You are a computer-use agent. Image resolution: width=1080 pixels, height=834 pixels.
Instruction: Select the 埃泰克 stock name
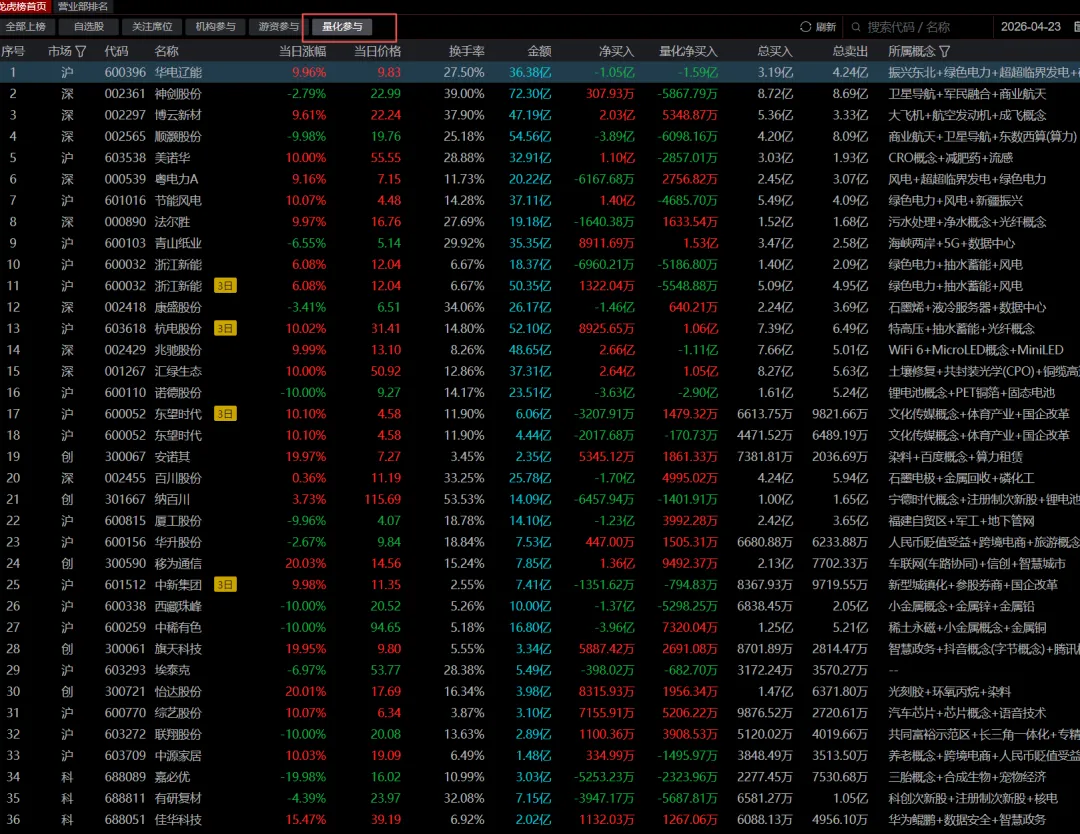click(x=172, y=670)
